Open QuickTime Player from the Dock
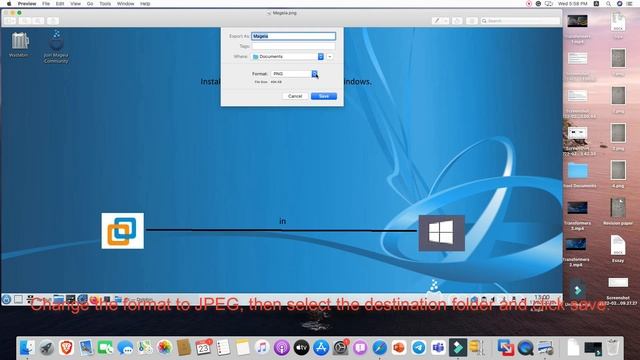 click(x=525, y=348)
